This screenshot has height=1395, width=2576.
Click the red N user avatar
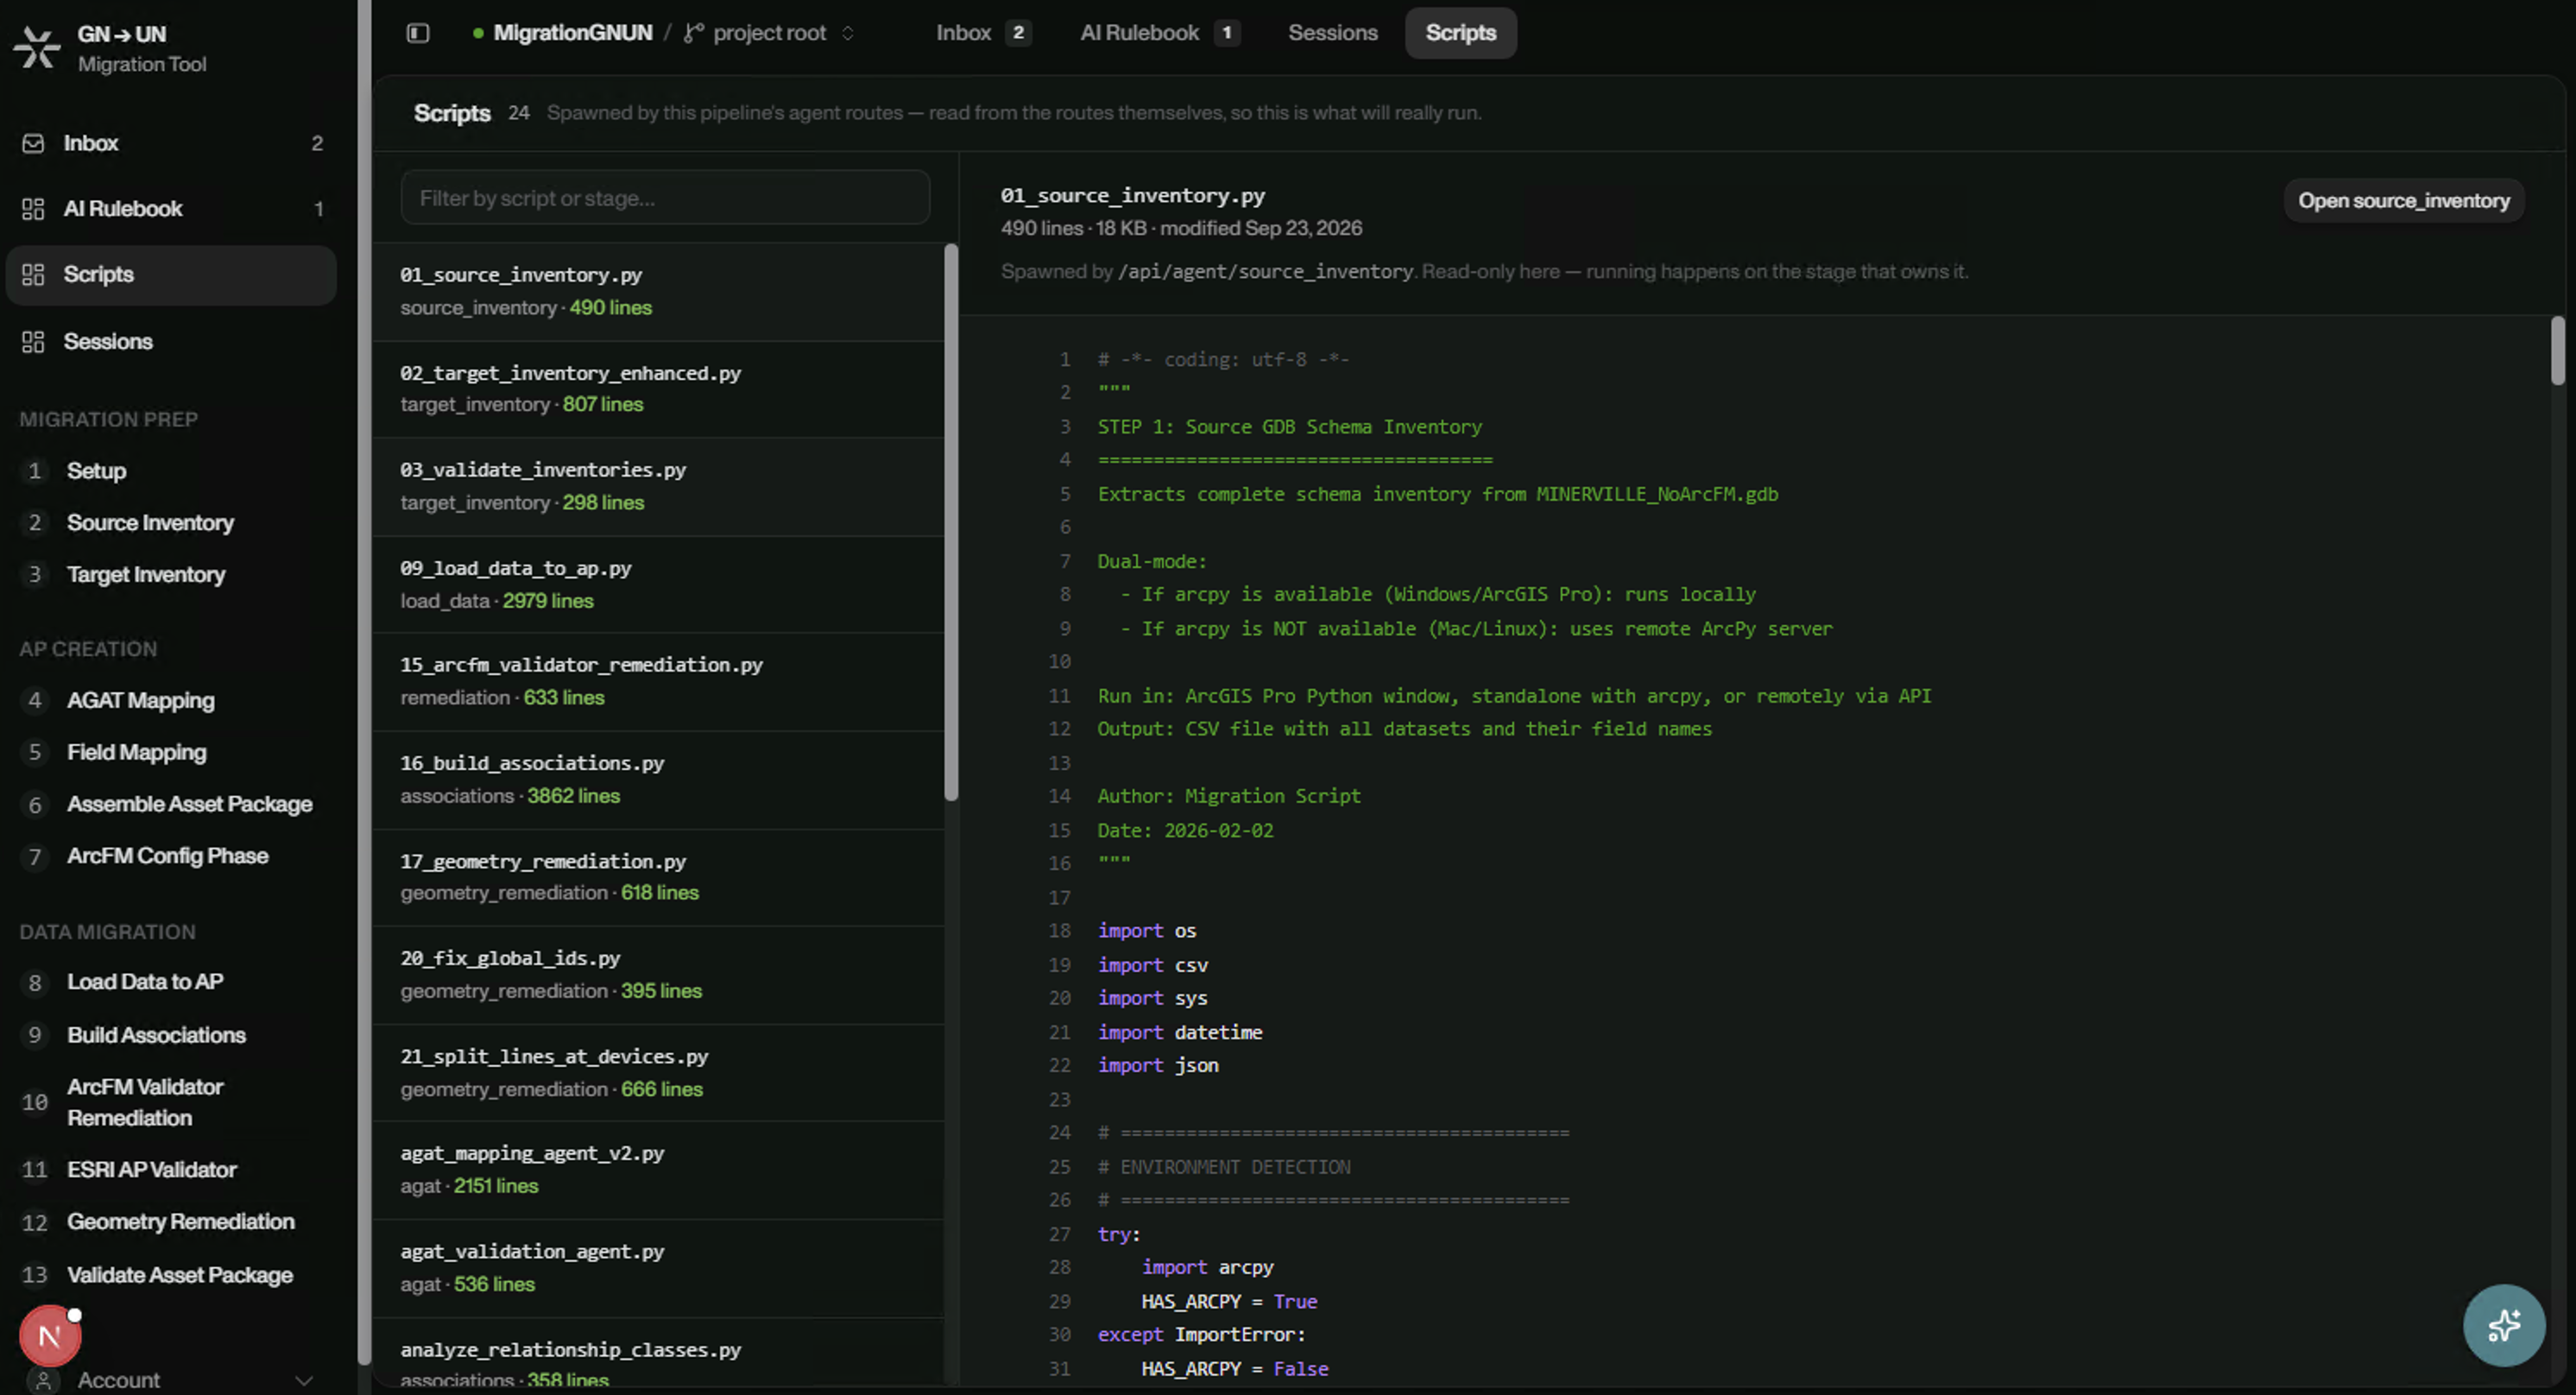pos(49,1335)
